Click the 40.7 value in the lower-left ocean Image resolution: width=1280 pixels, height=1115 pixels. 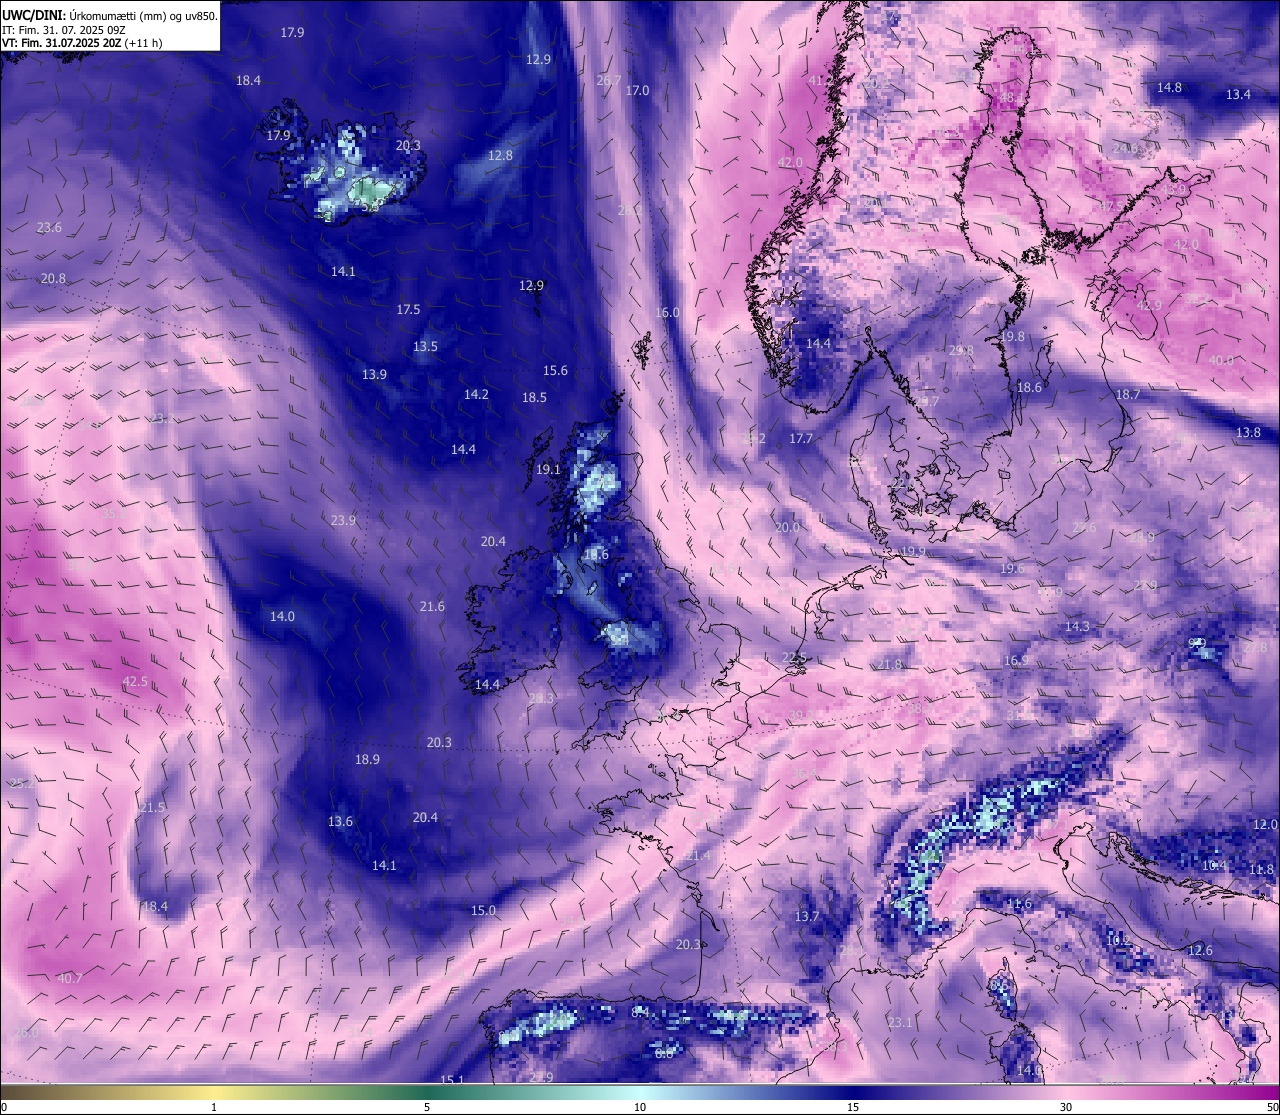[x=70, y=978]
